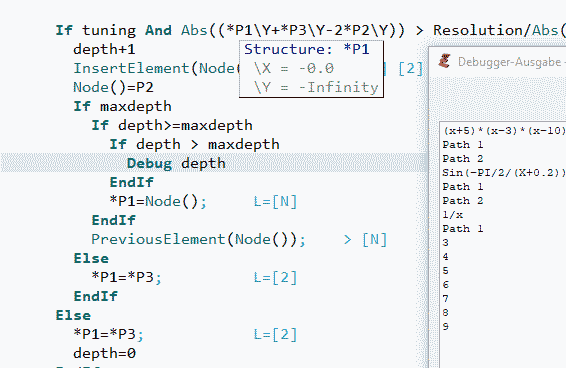Click the '*P1=Node();' statement
This screenshot has width=566, height=368.
(158, 201)
